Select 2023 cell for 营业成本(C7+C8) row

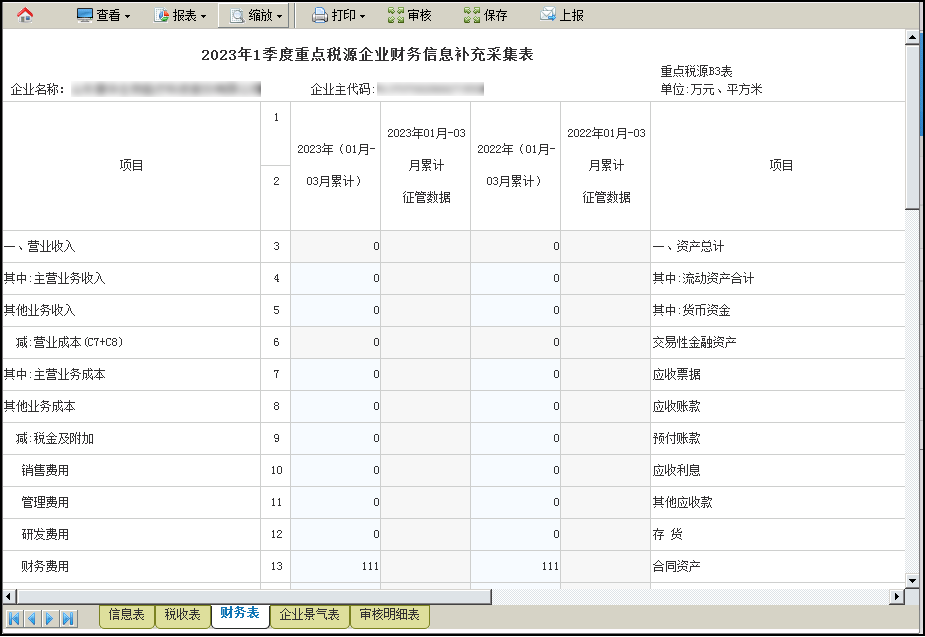coord(336,343)
